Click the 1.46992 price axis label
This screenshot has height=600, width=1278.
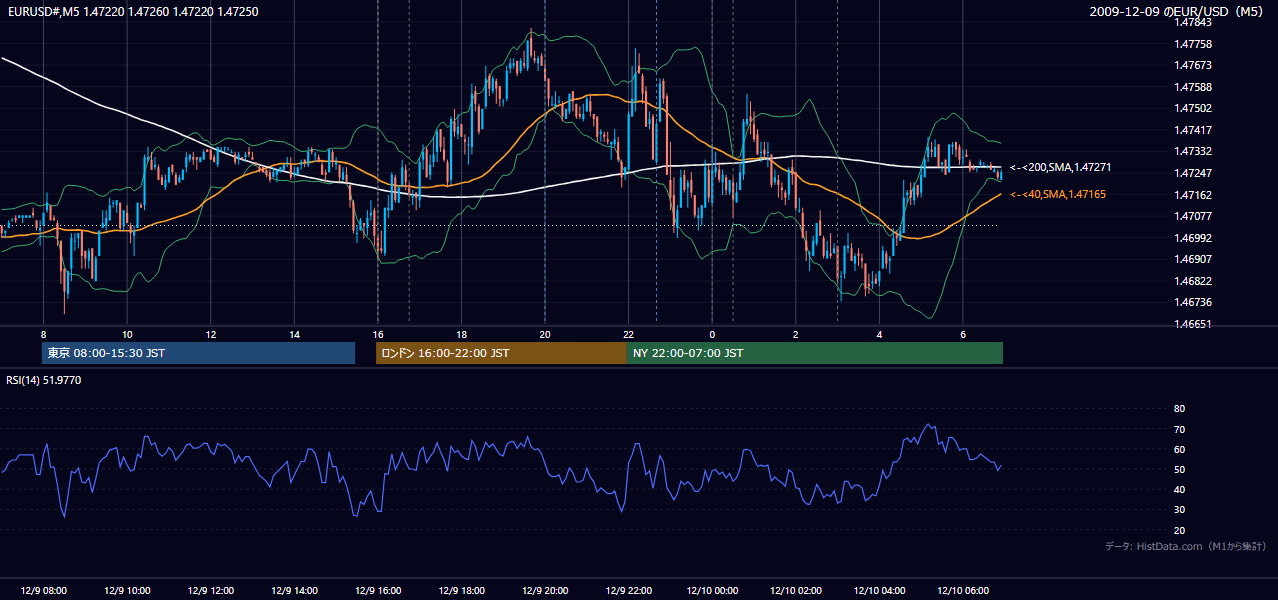click(1192, 238)
